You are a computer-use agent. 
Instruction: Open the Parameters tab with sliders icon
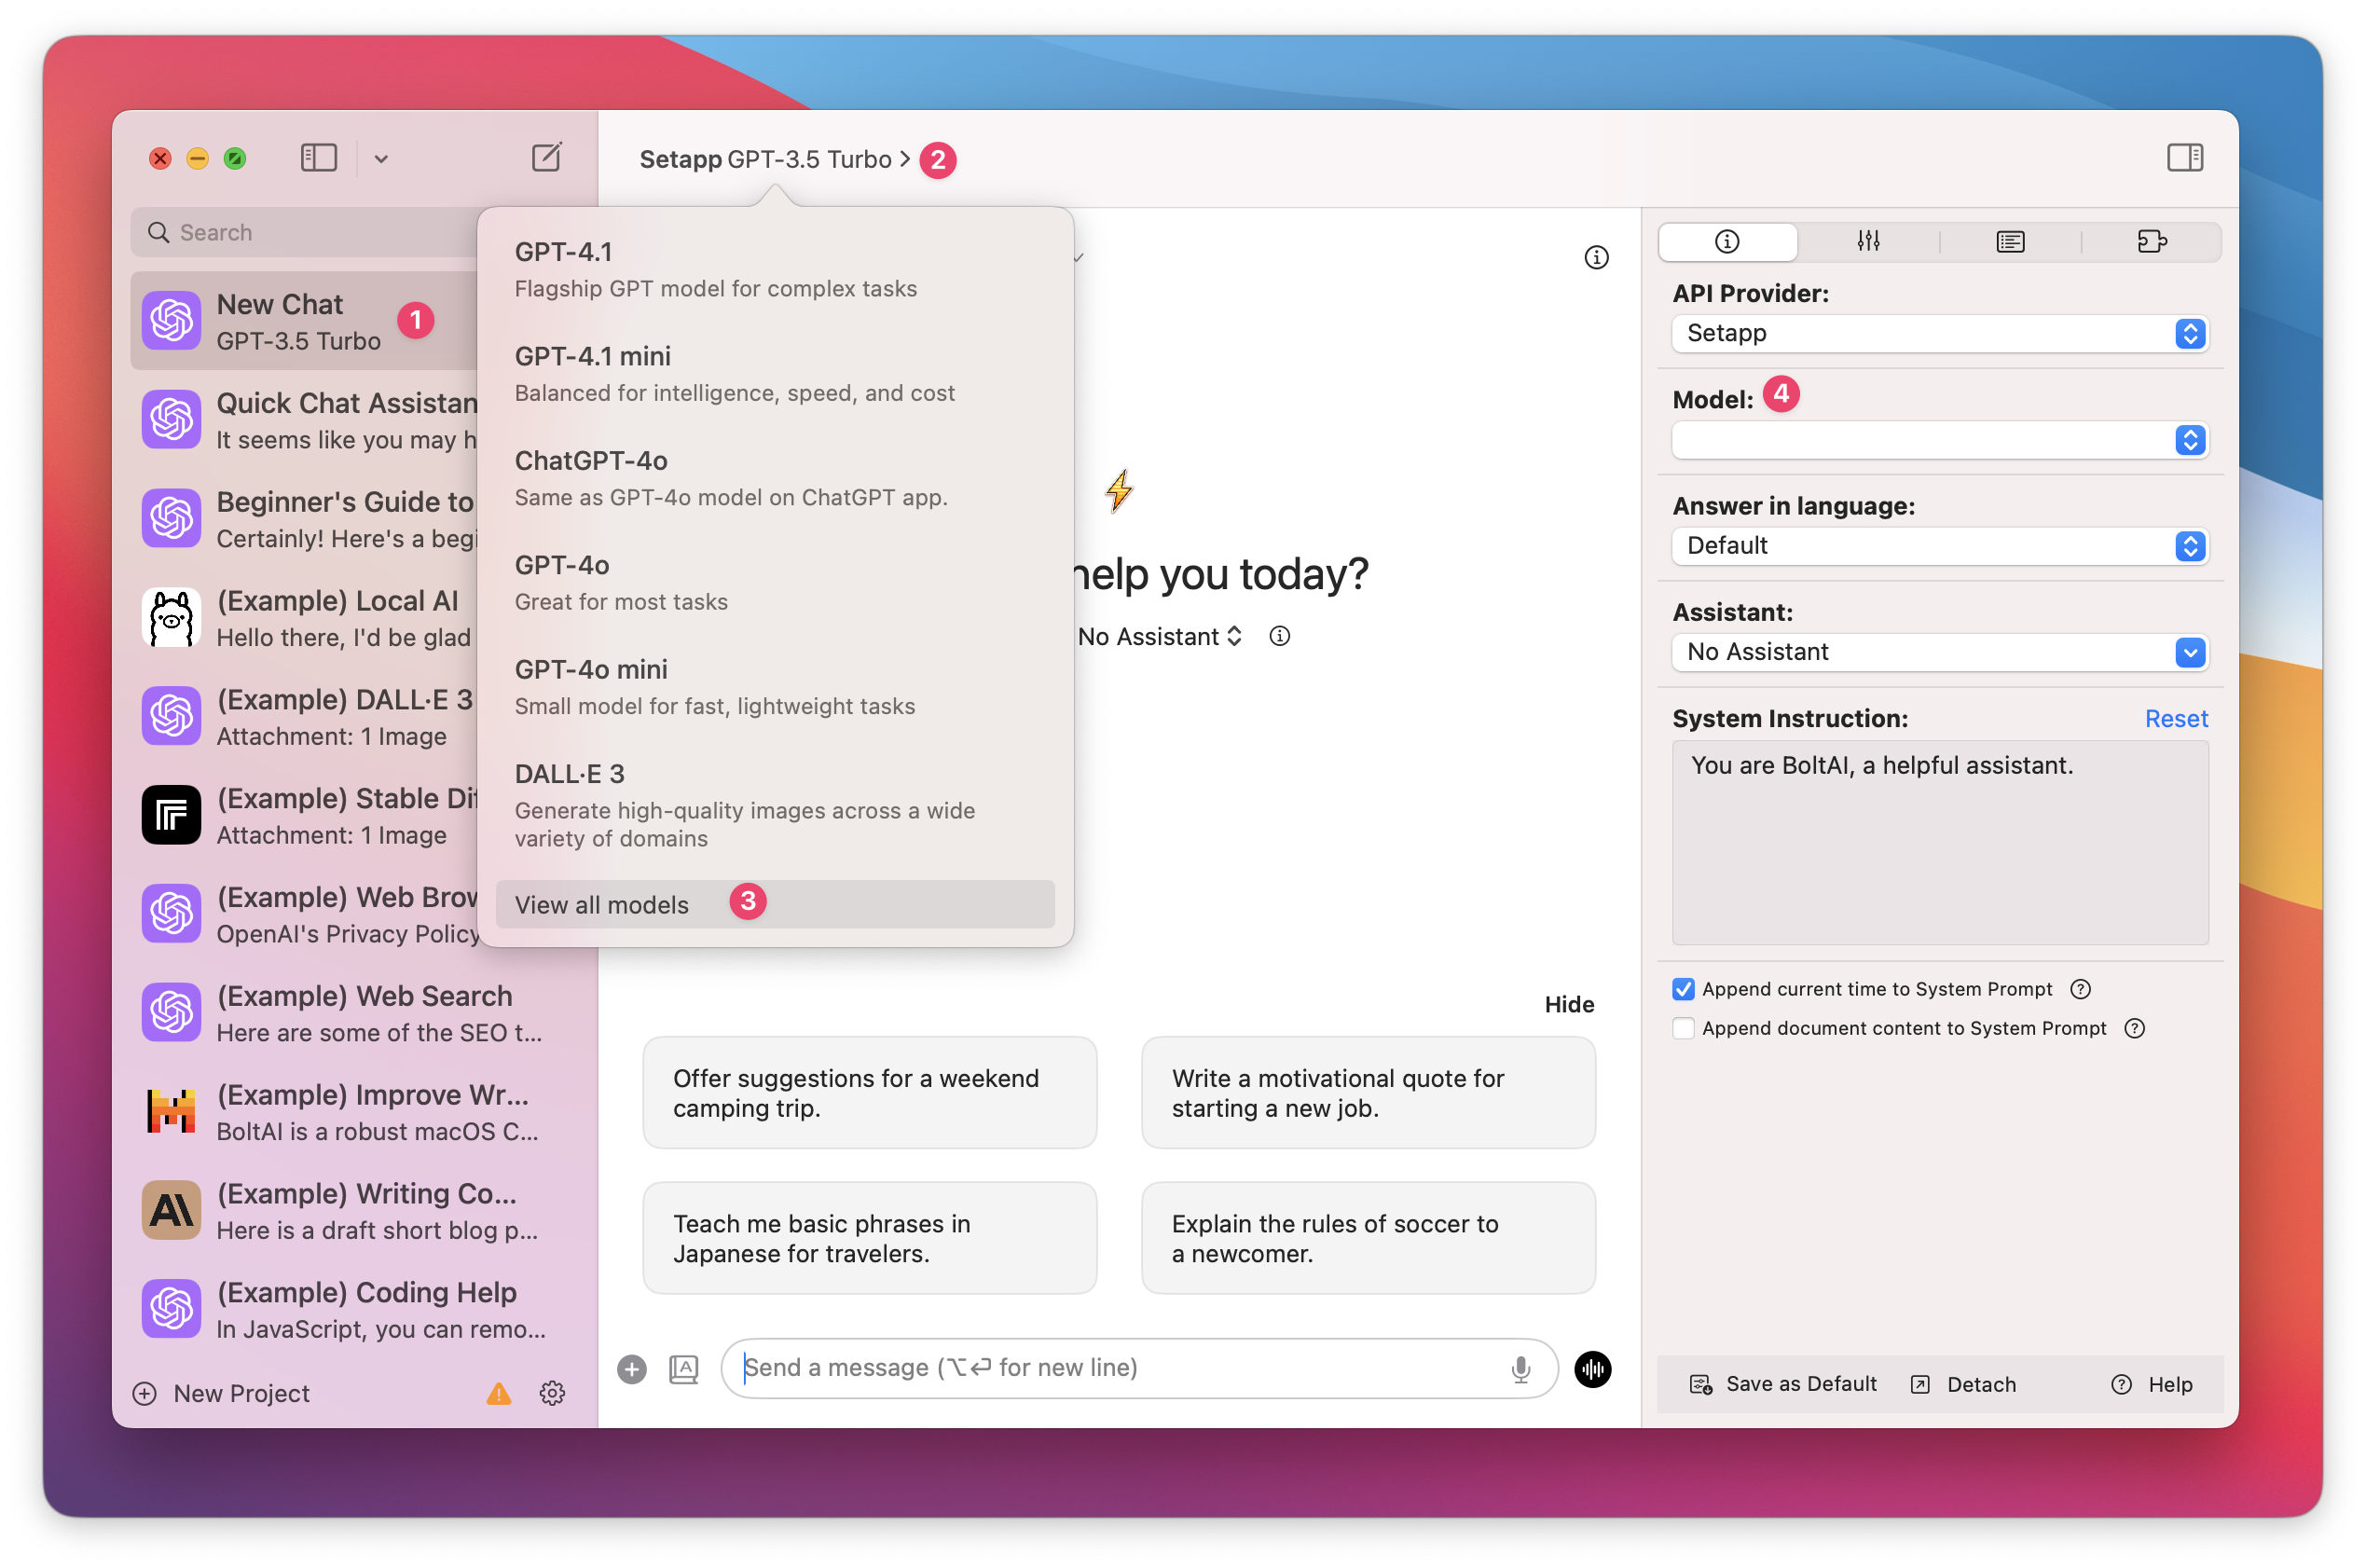point(1866,241)
